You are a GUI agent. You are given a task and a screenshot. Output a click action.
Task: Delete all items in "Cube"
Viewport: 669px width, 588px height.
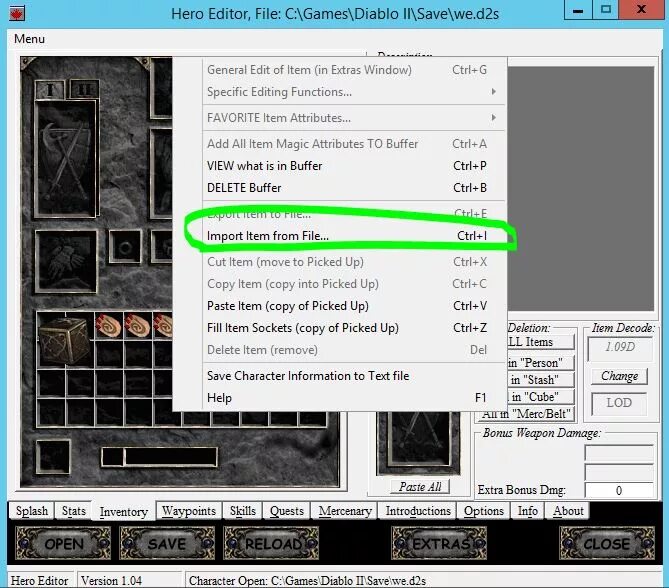[541, 397]
